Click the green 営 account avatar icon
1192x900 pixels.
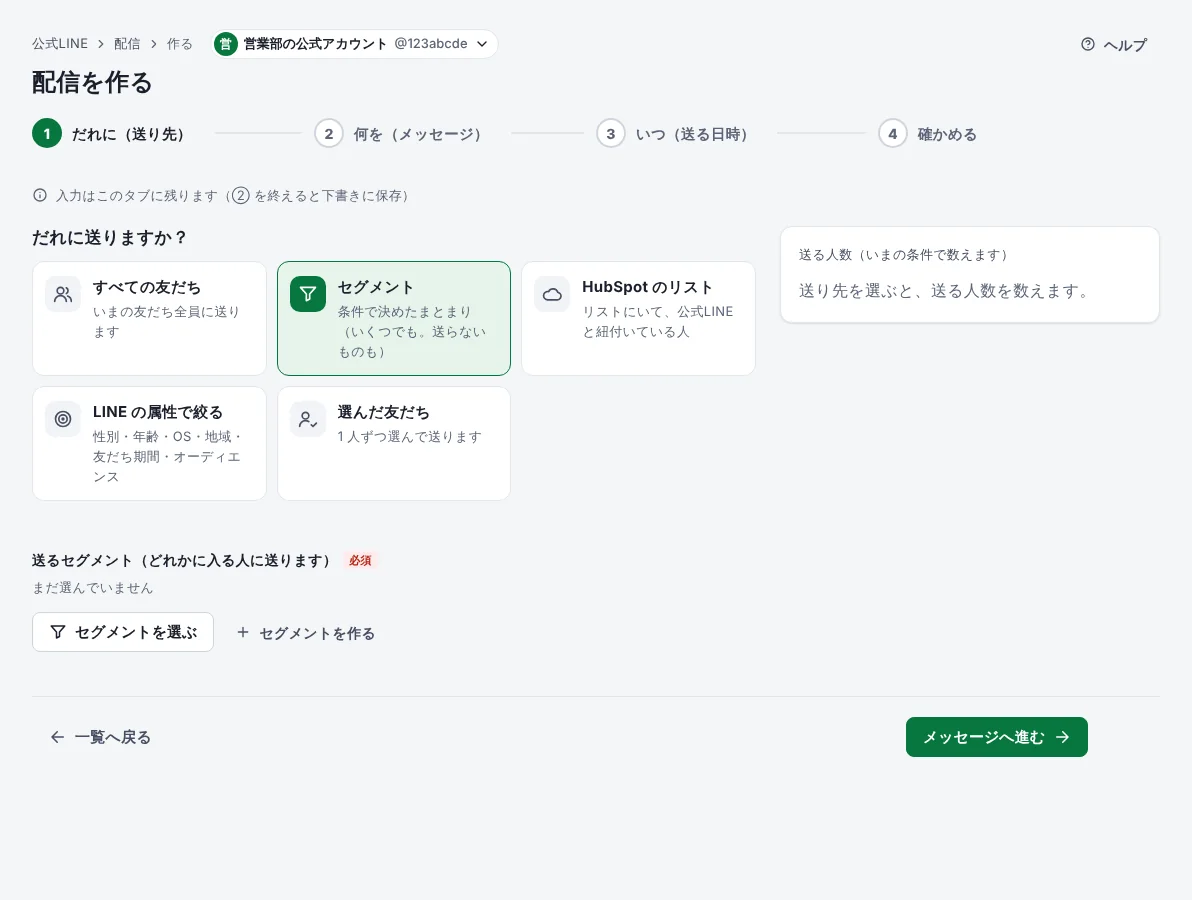tap(225, 44)
